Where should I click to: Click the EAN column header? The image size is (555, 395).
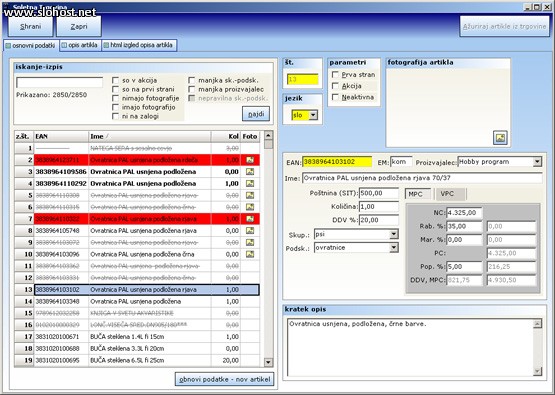(61, 136)
